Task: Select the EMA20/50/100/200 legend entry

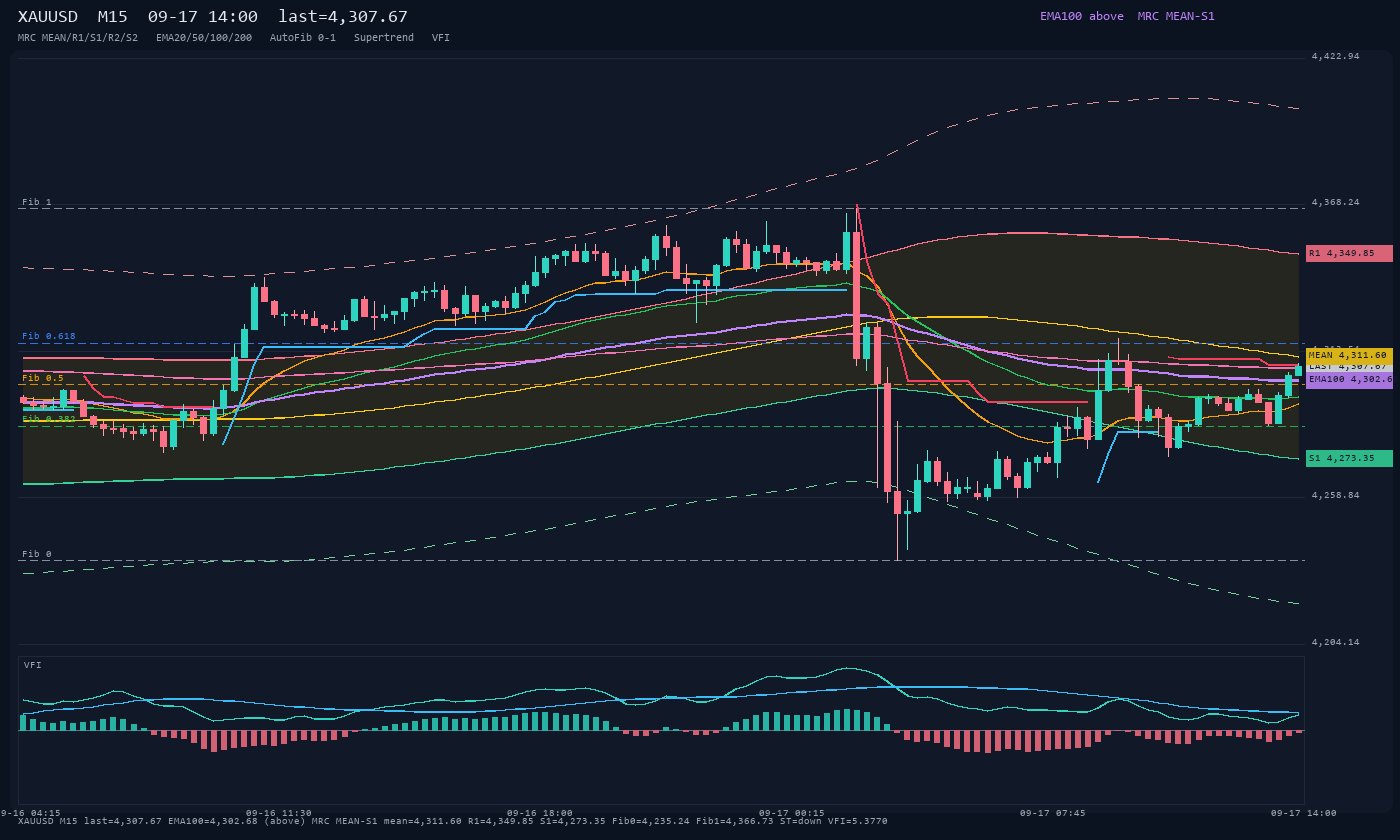Action: tap(204, 37)
